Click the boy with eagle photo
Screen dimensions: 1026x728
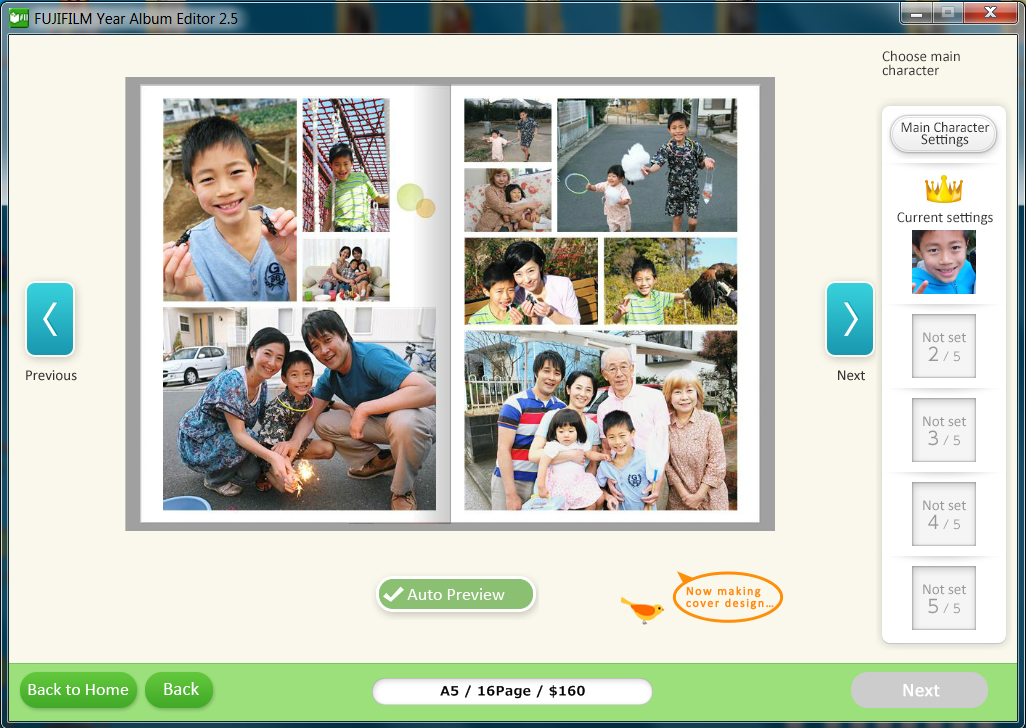click(x=670, y=281)
